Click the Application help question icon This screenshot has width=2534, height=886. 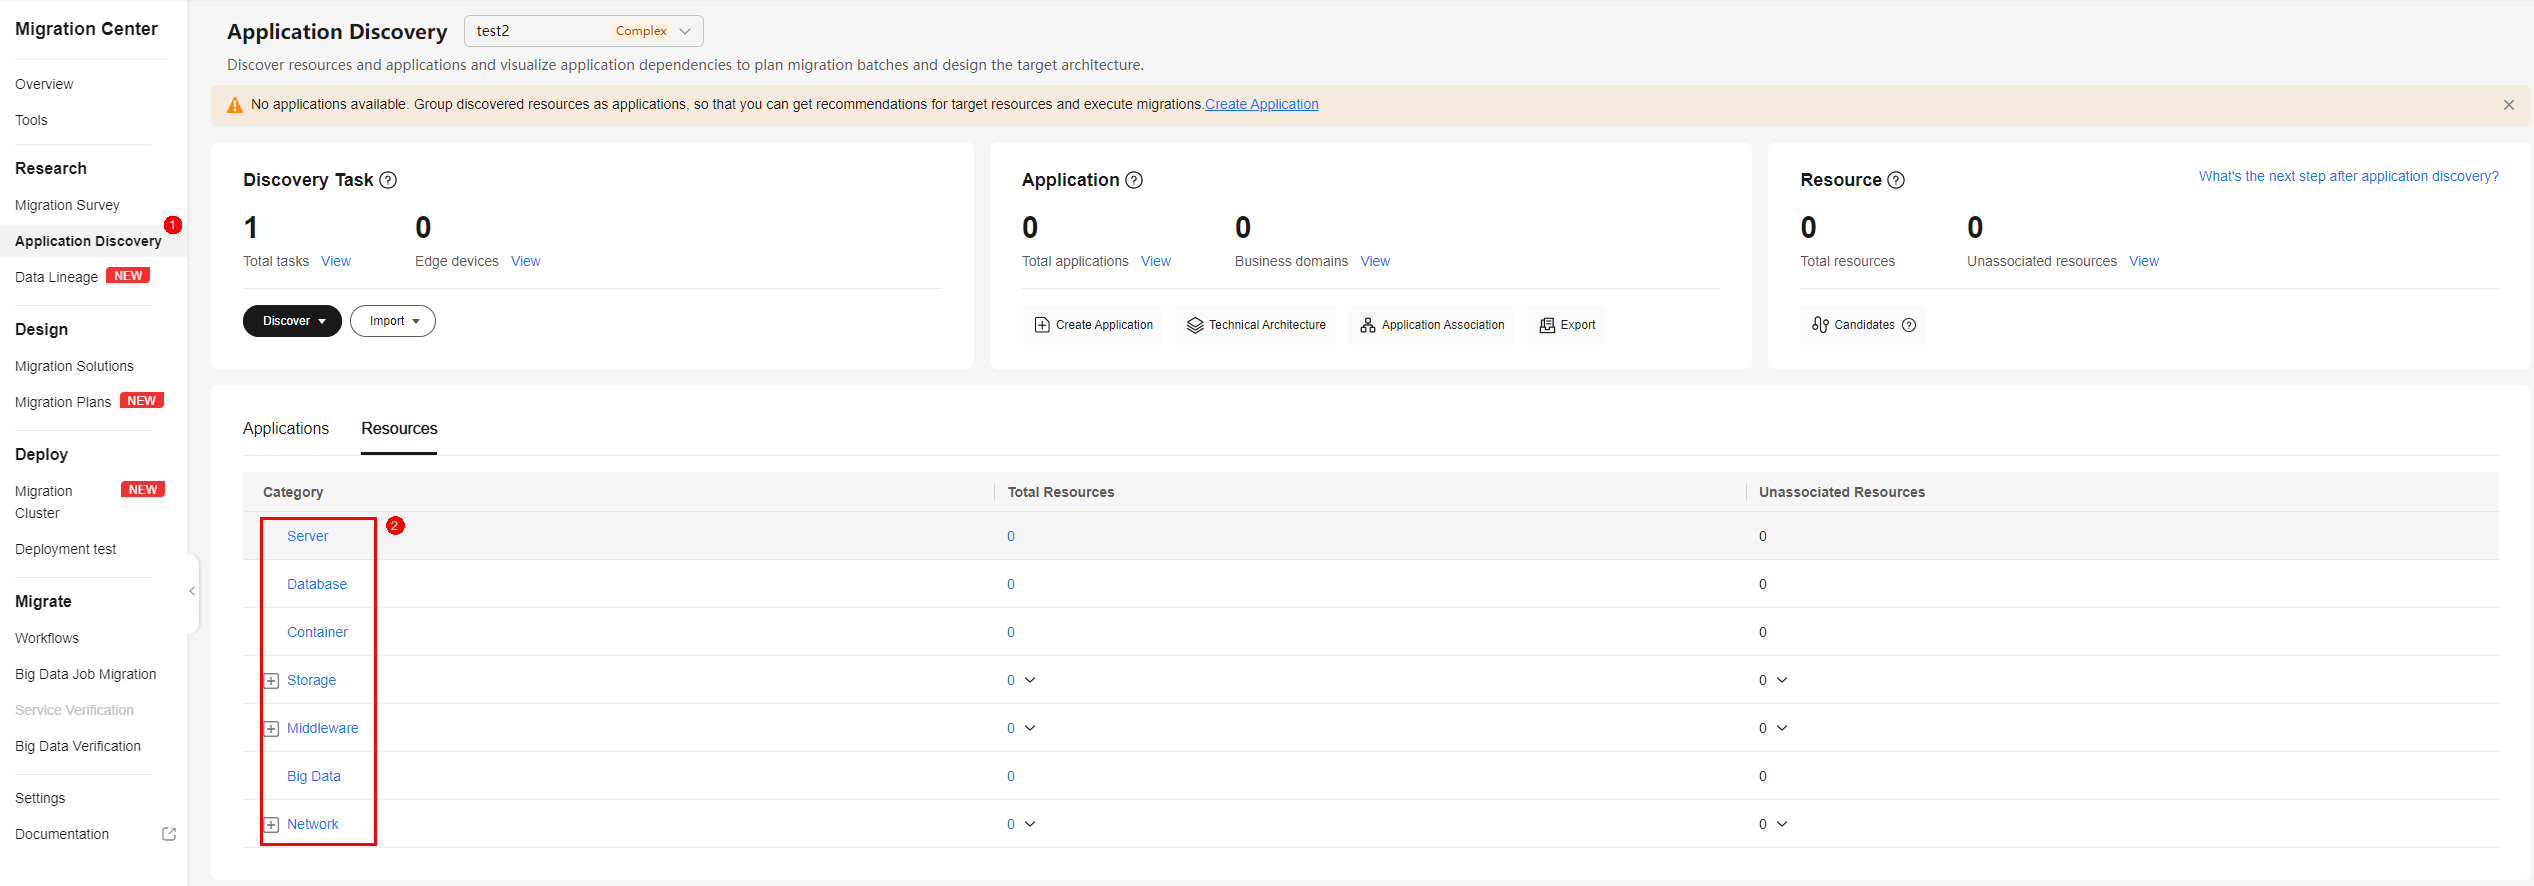coord(1134,180)
